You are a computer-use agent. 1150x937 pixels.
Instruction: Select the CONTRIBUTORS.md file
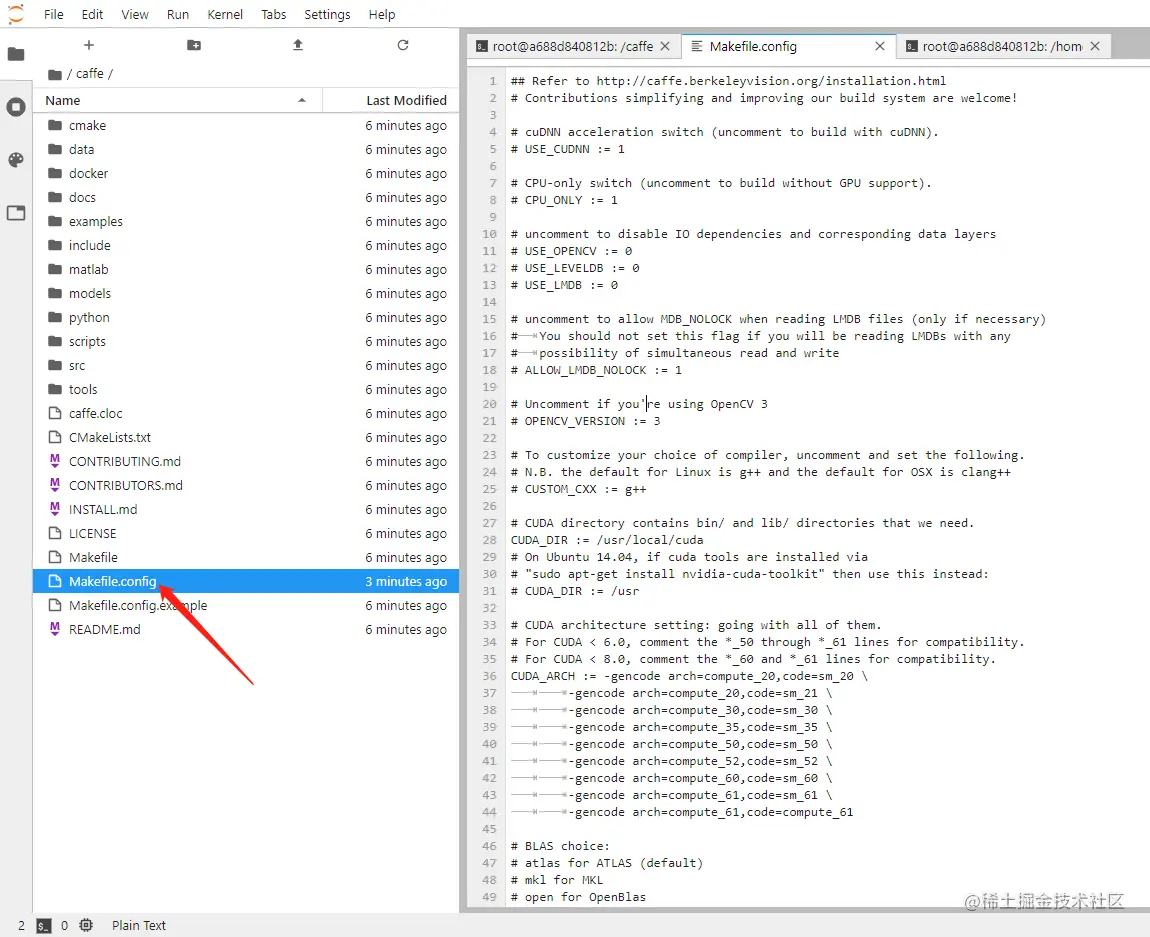coord(246,485)
